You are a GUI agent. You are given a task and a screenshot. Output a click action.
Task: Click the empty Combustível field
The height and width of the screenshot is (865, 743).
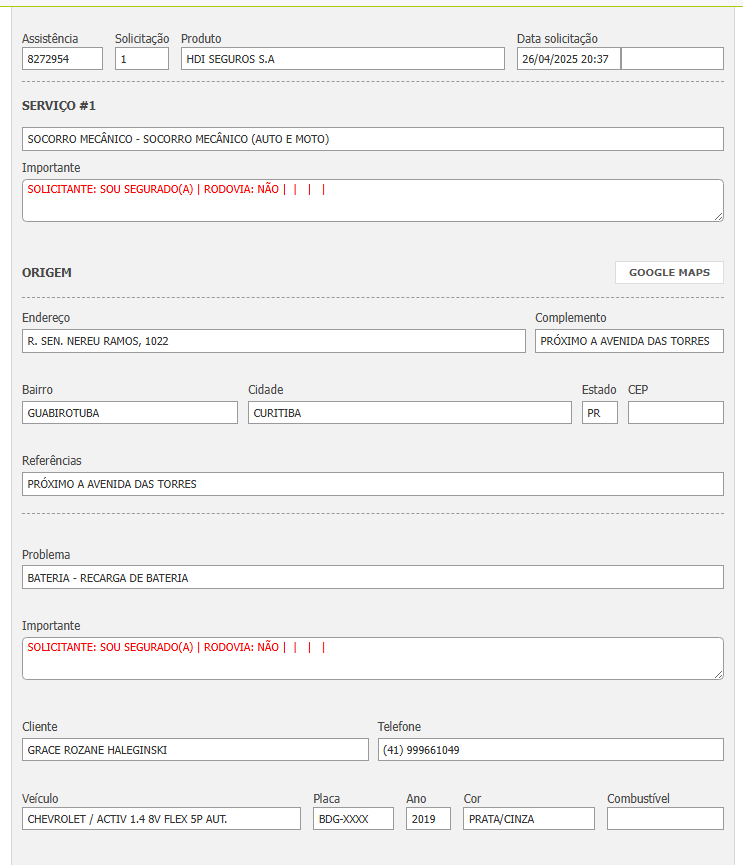click(665, 819)
